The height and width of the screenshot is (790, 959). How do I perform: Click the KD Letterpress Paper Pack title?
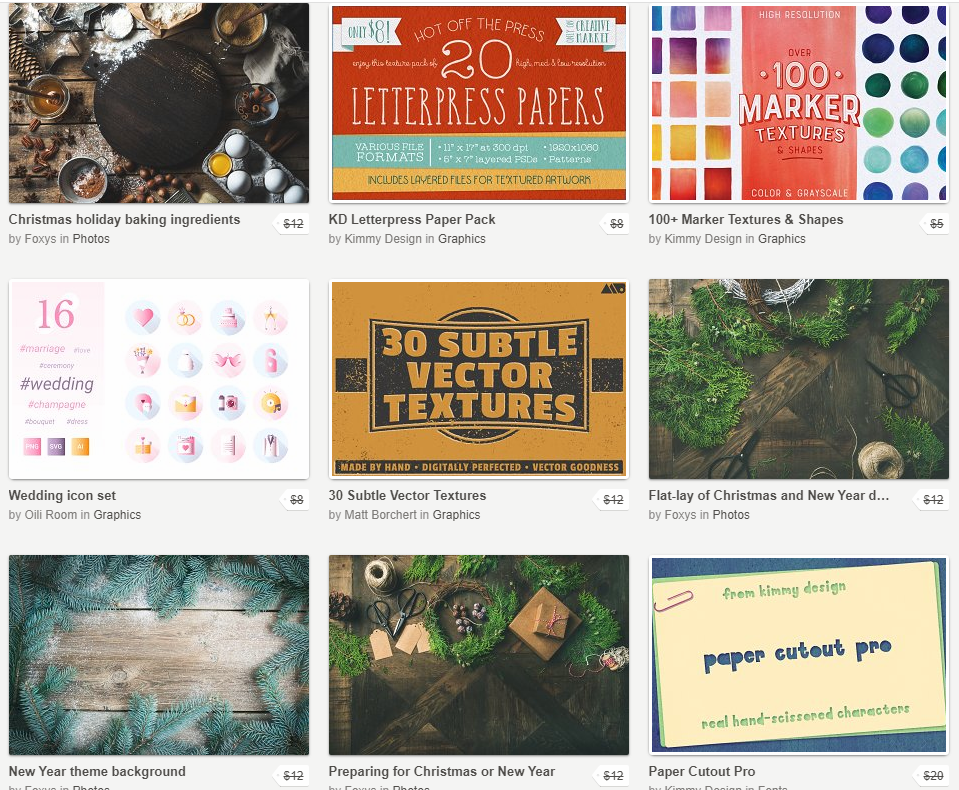[412, 220]
